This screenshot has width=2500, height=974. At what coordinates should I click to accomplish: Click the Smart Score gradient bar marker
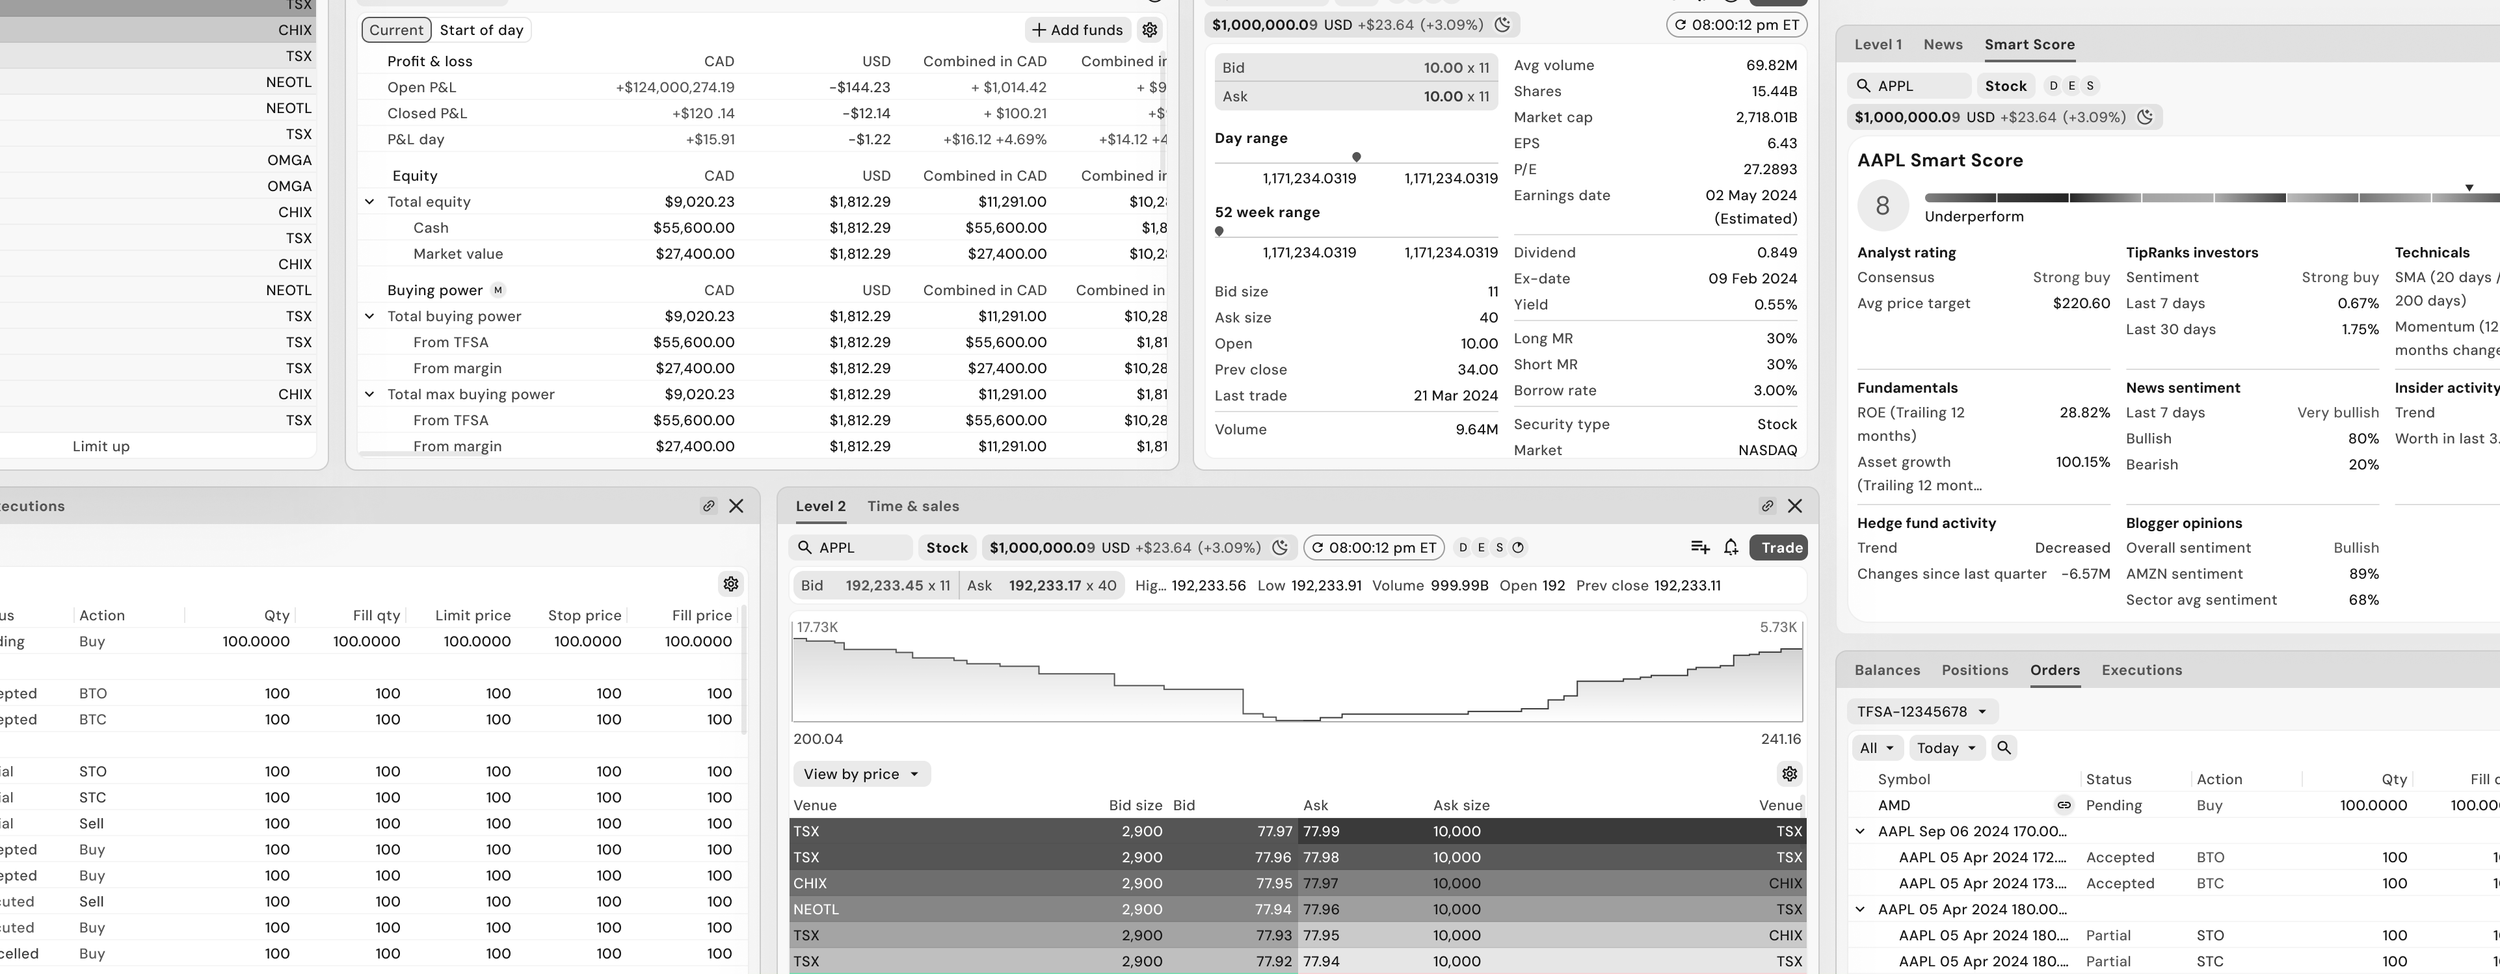[2469, 188]
